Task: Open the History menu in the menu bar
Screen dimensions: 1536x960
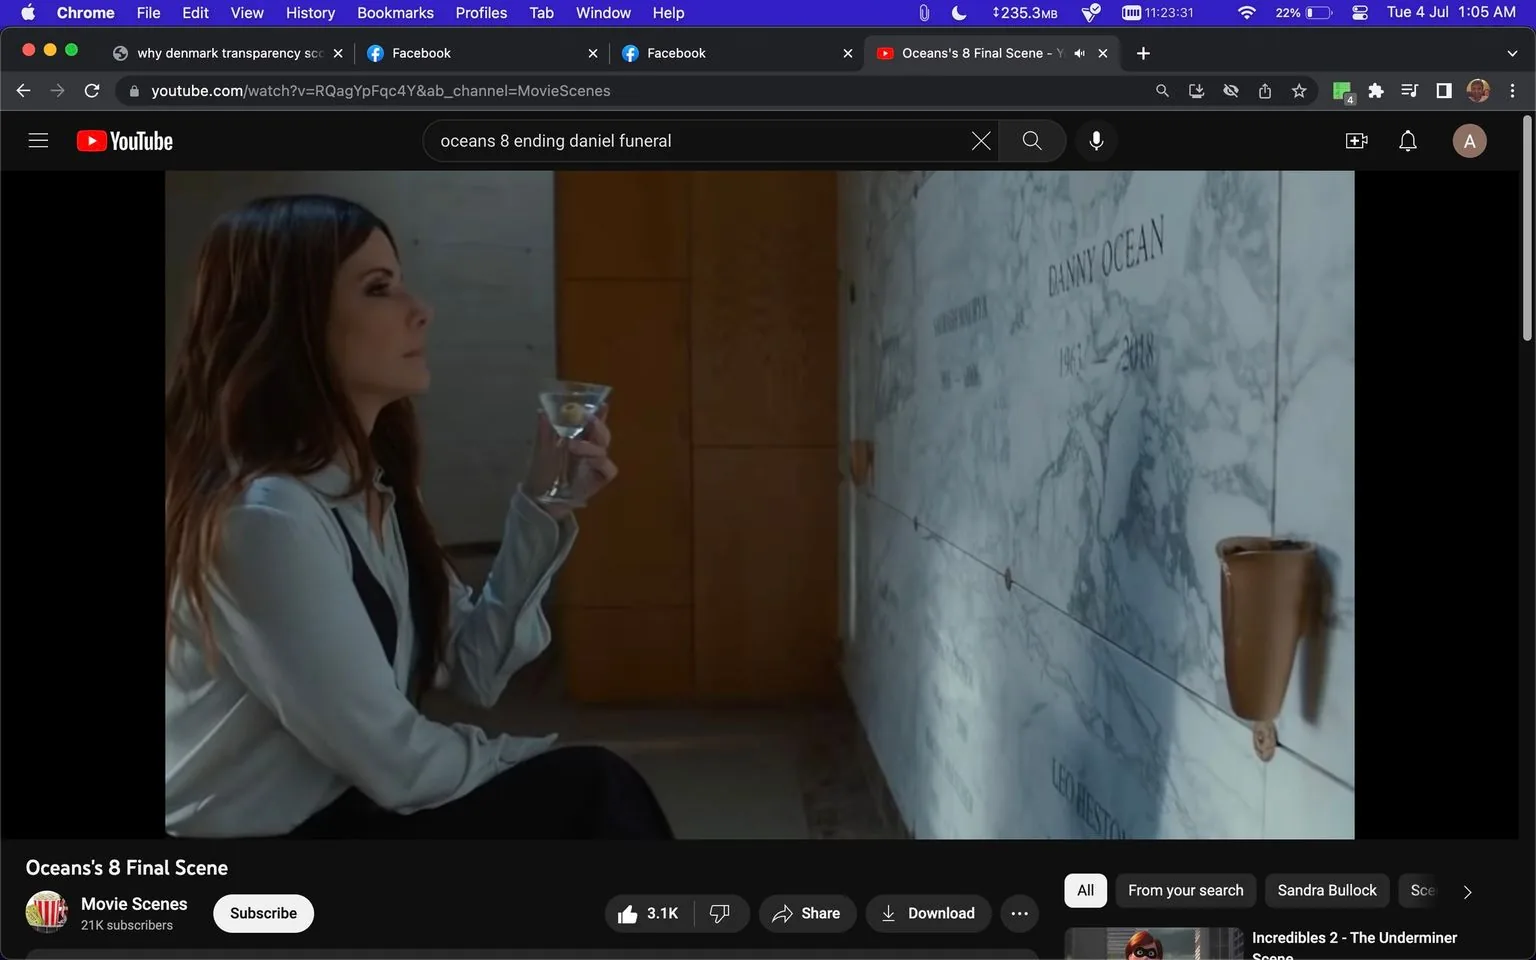Action: pyautogui.click(x=309, y=13)
